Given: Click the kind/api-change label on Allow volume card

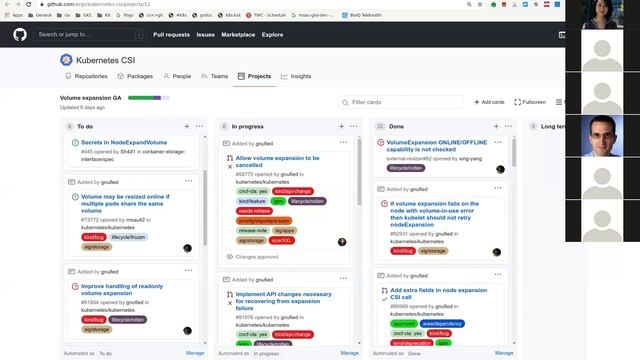Looking at the screenshot, I should tap(293, 191).
